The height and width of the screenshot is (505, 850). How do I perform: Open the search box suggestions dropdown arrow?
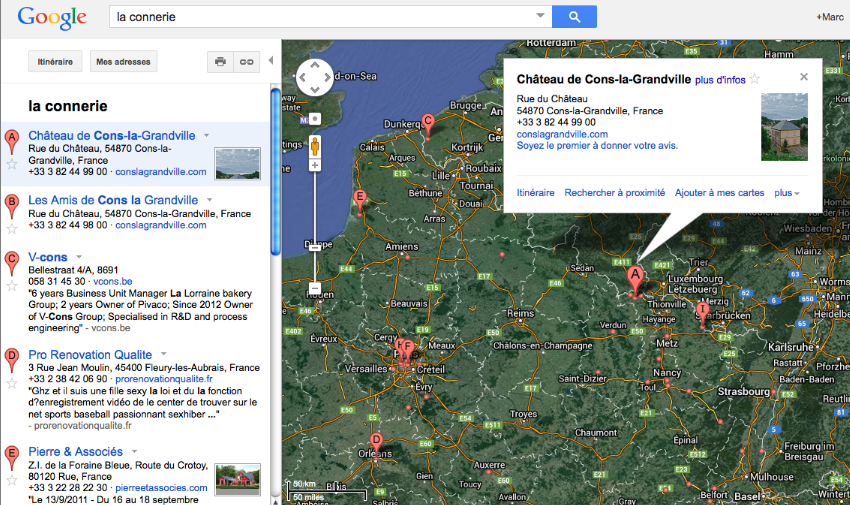tap(540, 16)
